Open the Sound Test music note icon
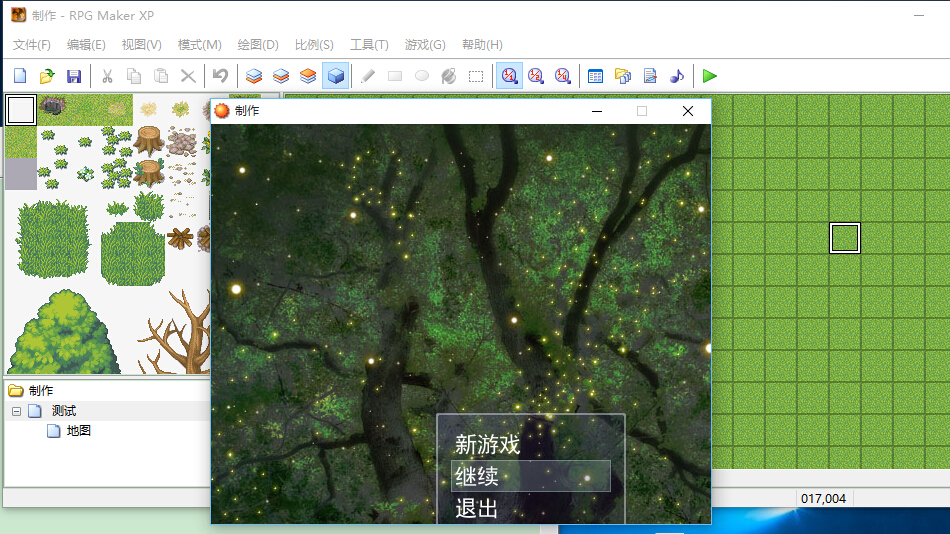 [677, 76]
